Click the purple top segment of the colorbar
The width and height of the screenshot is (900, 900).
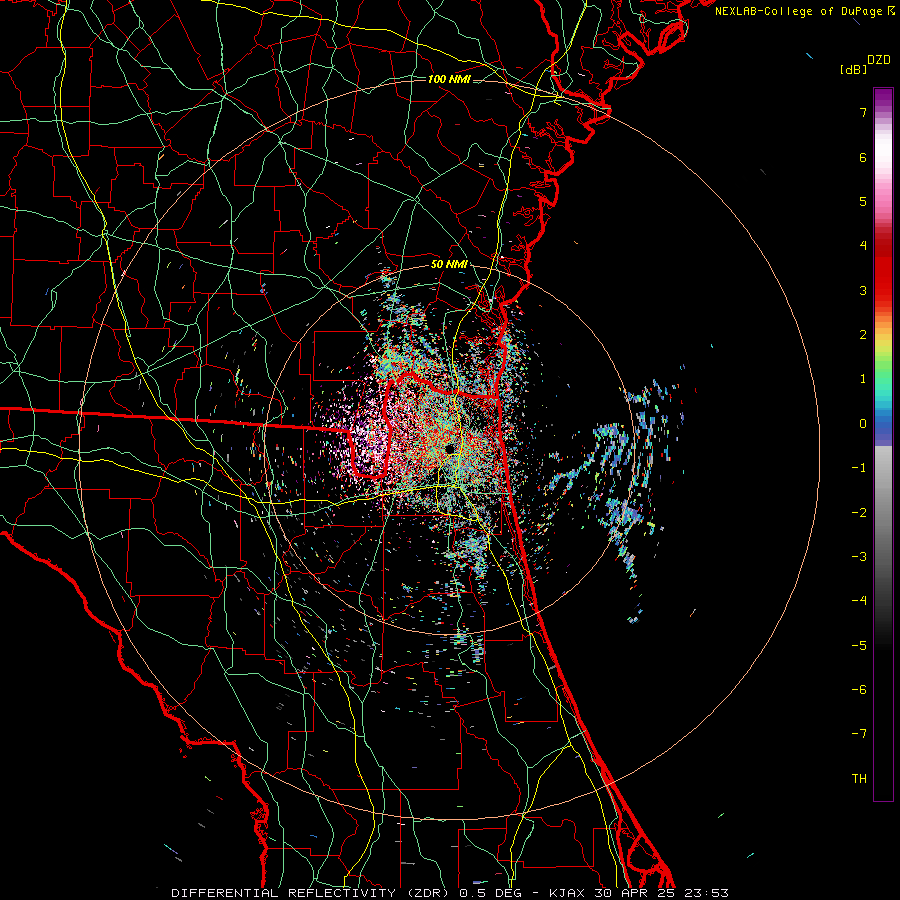pos(883,98)
